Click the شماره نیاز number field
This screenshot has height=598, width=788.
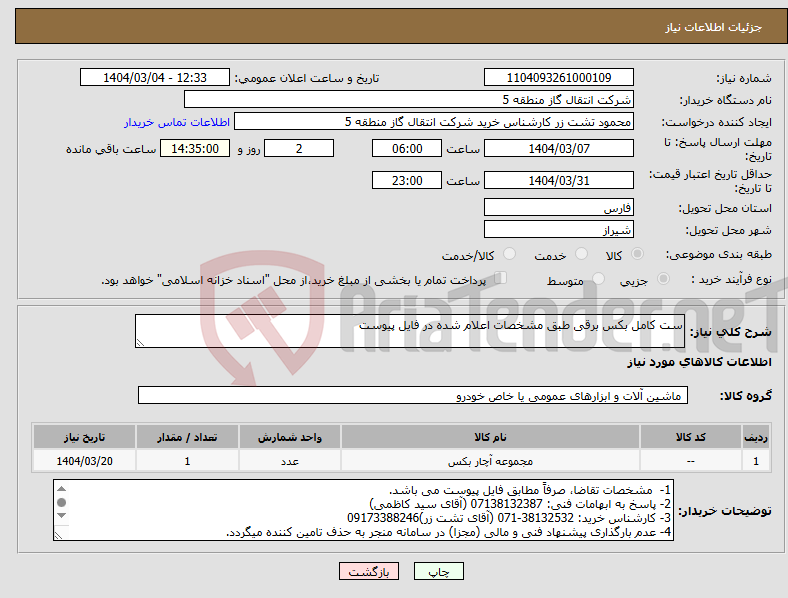click(x=558, y=78)
